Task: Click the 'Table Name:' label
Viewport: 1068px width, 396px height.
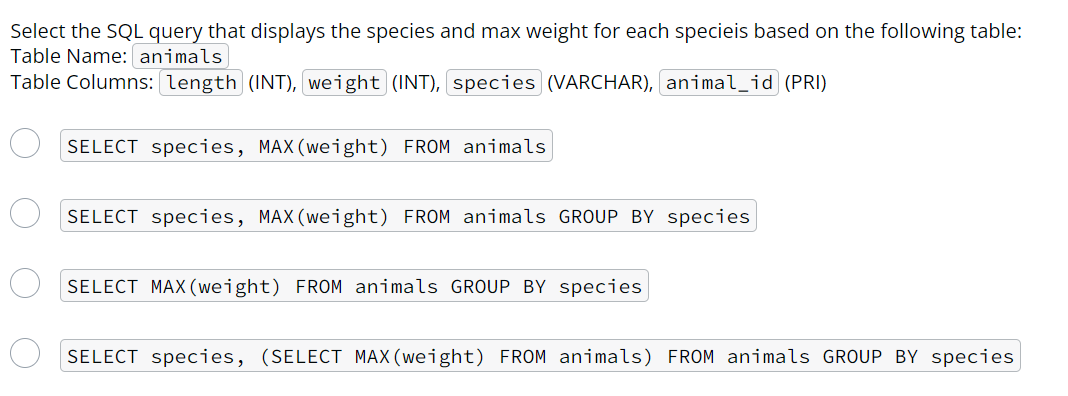Action: click(x=69, y=57)
